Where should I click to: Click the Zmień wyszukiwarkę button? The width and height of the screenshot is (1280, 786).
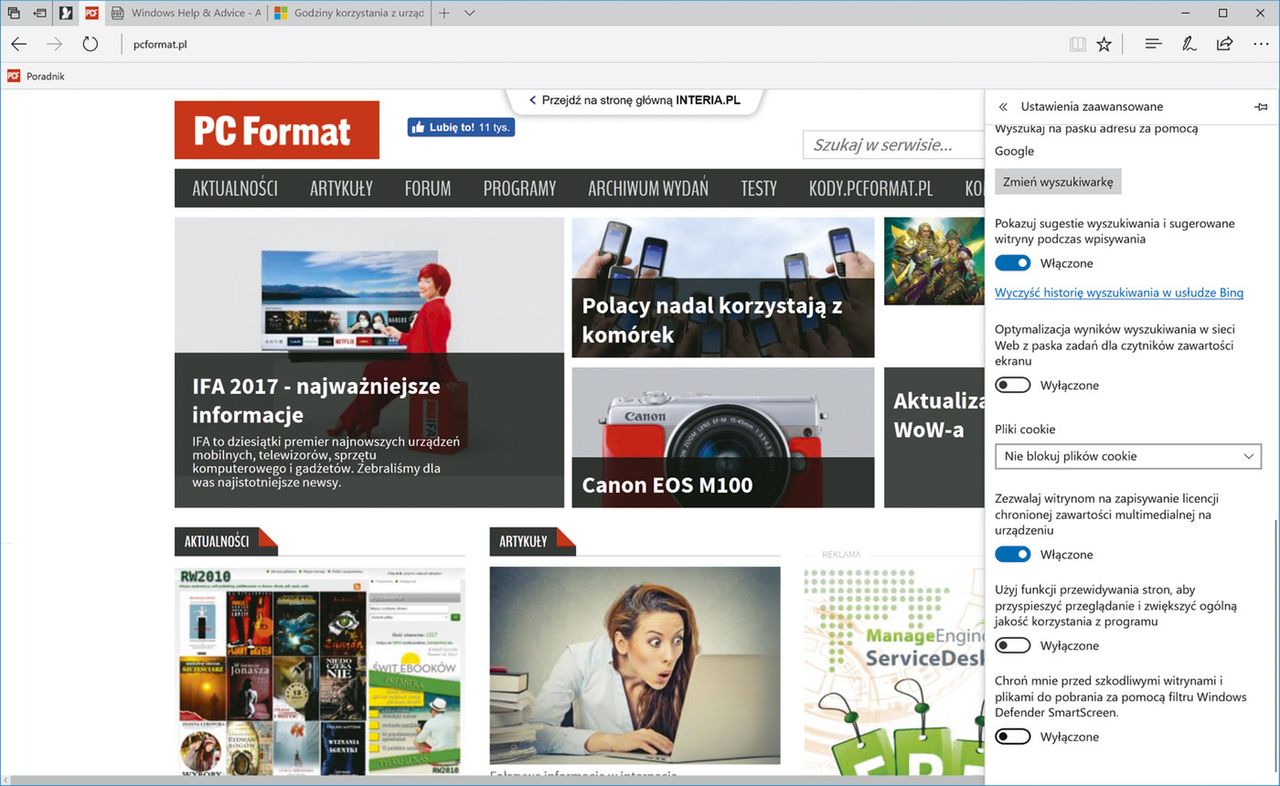click(1058, 182)
